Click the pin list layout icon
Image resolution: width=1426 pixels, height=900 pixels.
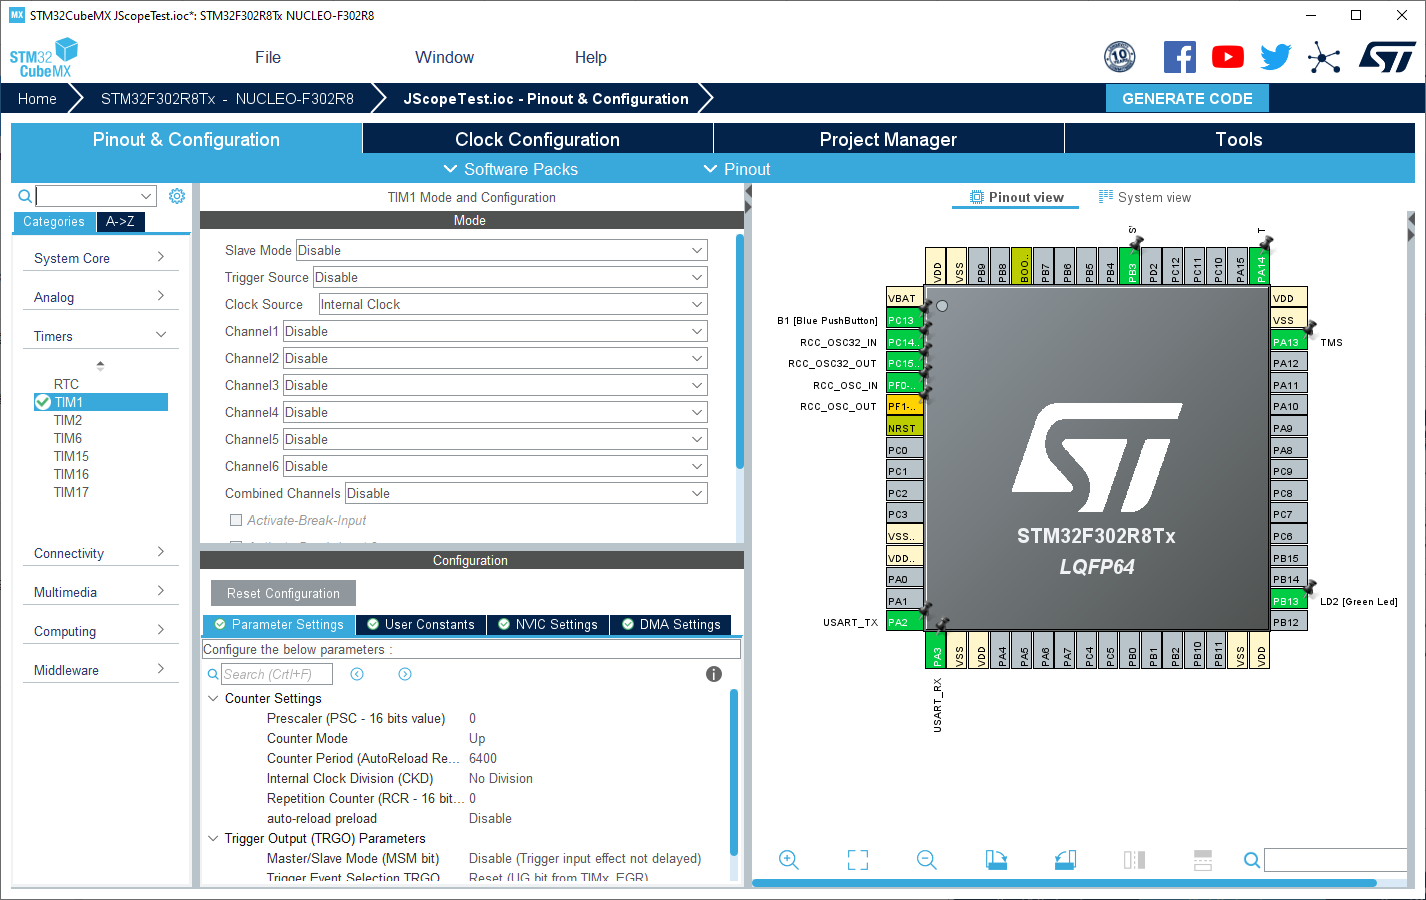point(1203,860)
